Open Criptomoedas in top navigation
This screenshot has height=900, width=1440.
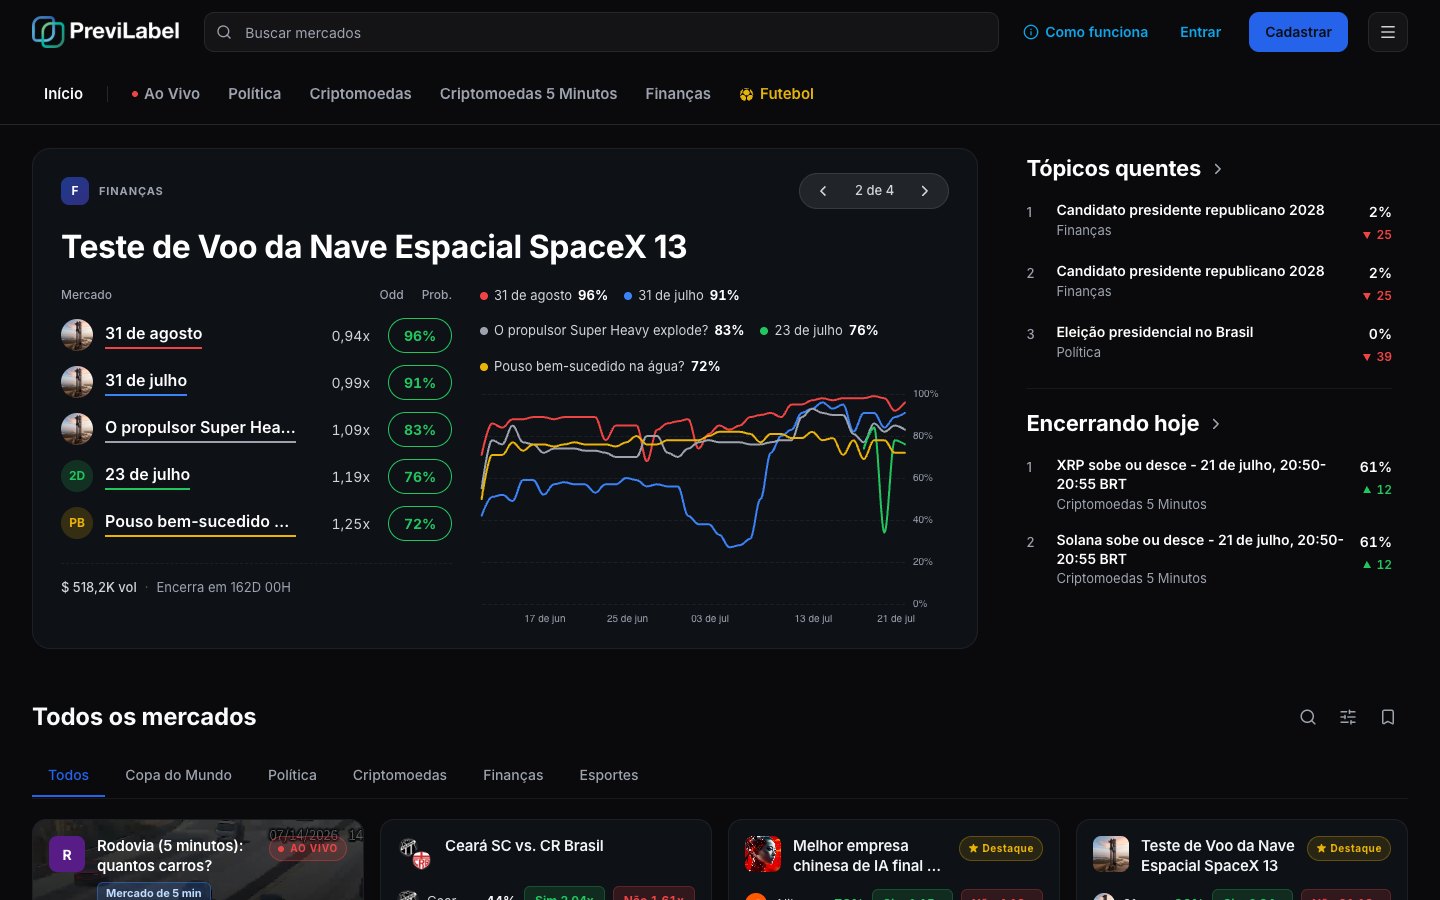coord(360,94)
